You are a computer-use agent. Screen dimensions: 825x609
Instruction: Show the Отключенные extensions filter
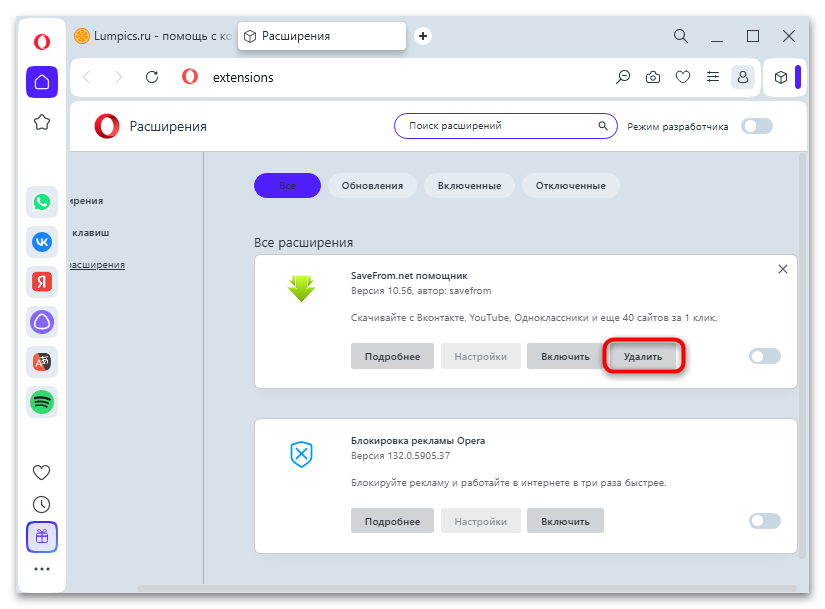[570, 185]
